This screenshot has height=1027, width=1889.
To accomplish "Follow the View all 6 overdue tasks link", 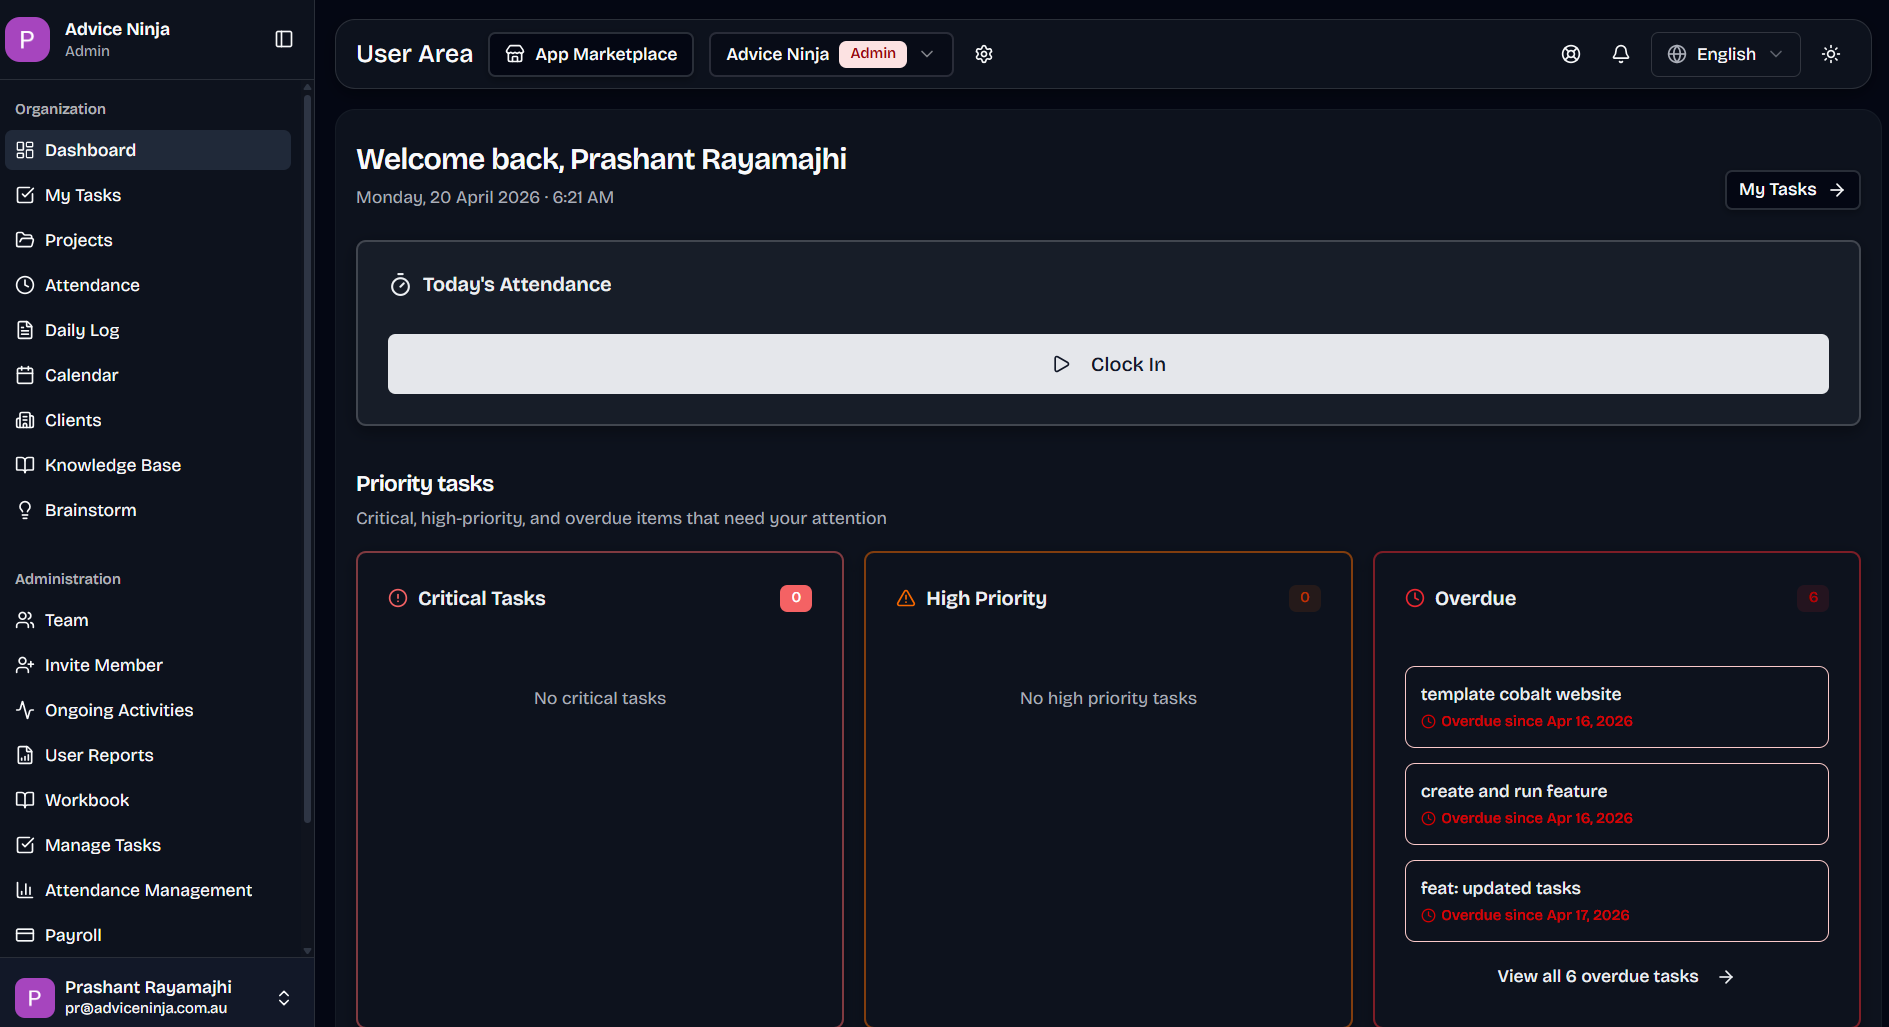I will (1615, 976).
